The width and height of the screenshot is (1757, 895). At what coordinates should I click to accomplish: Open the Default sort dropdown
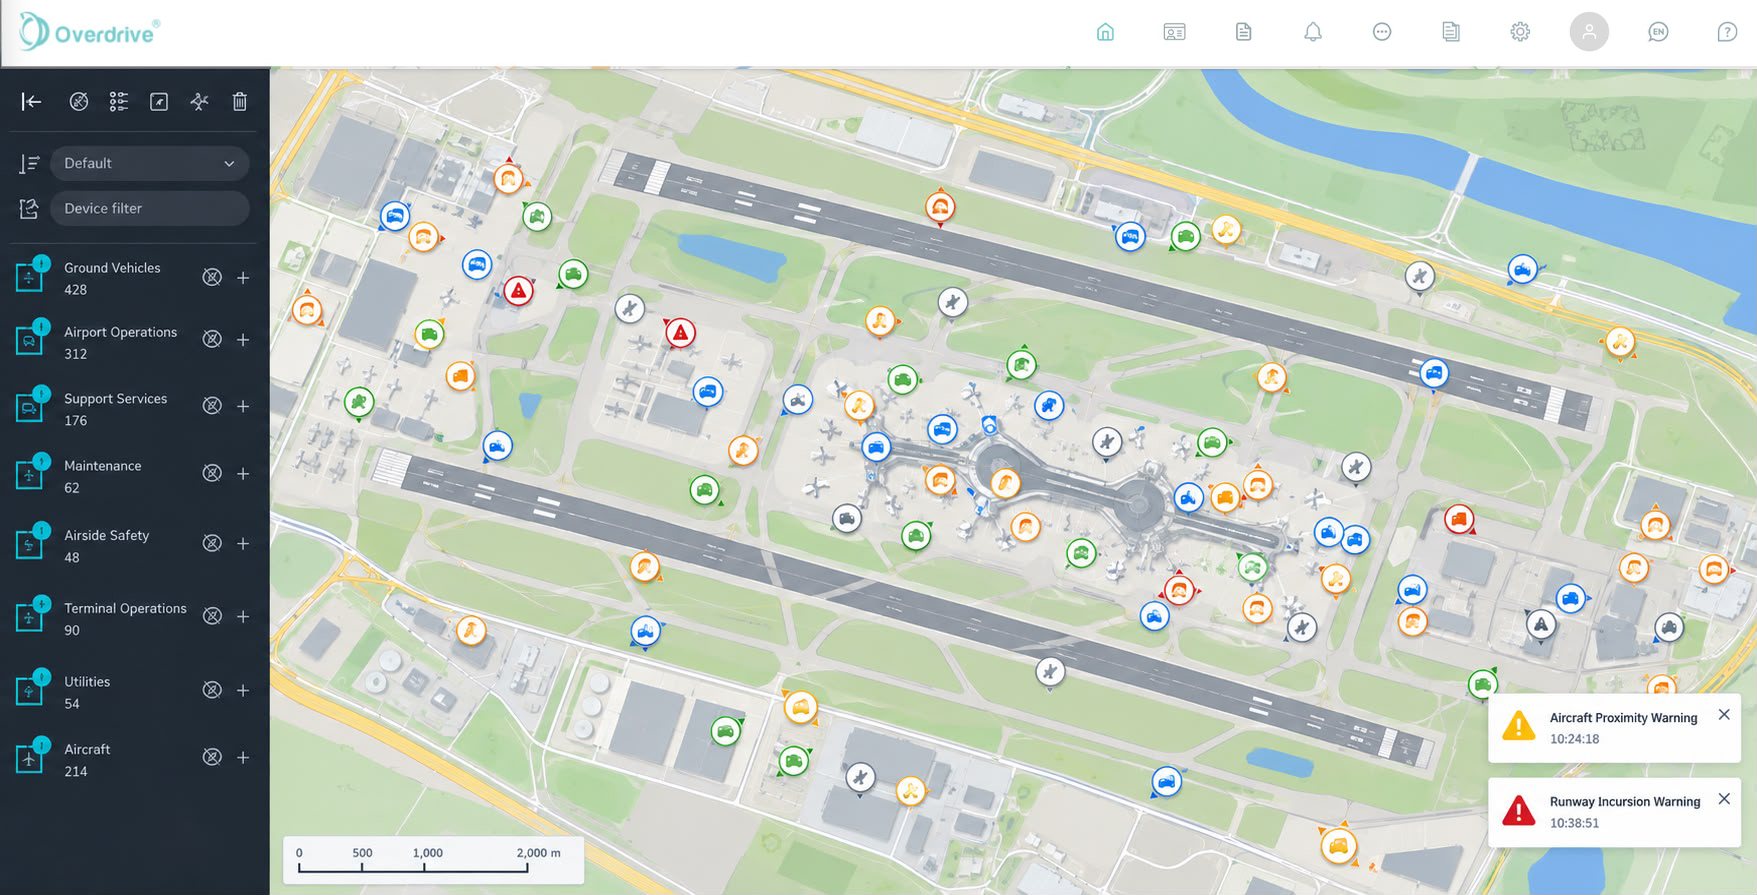[x=150, y=163]
